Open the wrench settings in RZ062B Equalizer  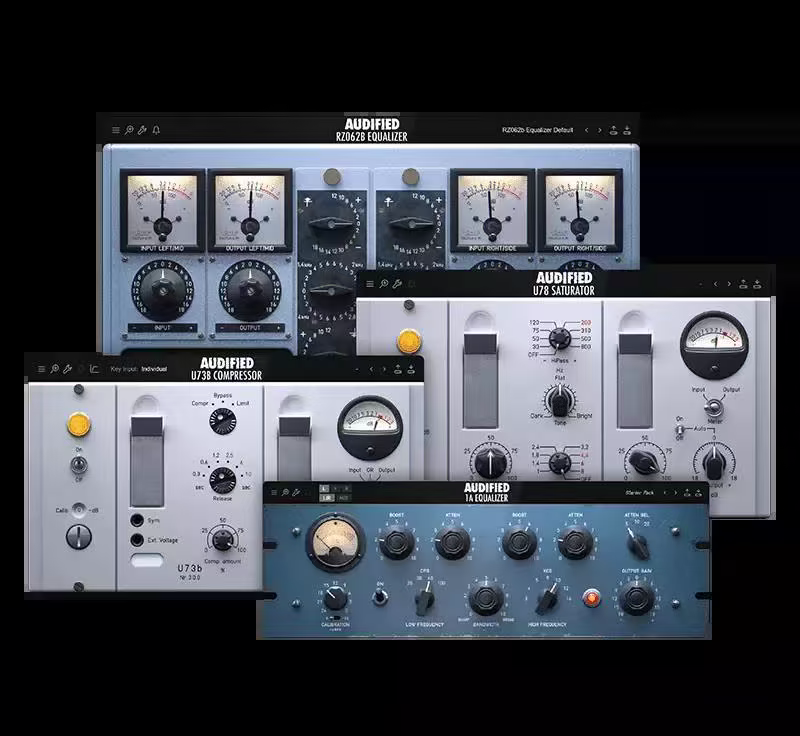pos(142,131)
